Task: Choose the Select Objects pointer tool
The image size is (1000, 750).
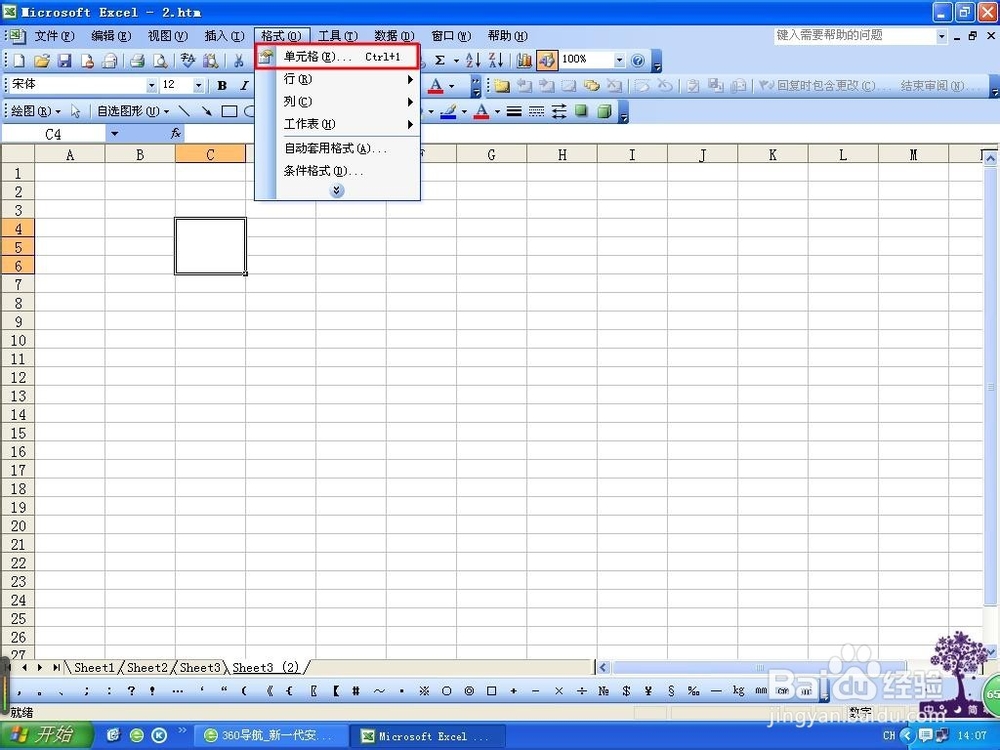Action: pyautogui.click(x=76, y=112)
